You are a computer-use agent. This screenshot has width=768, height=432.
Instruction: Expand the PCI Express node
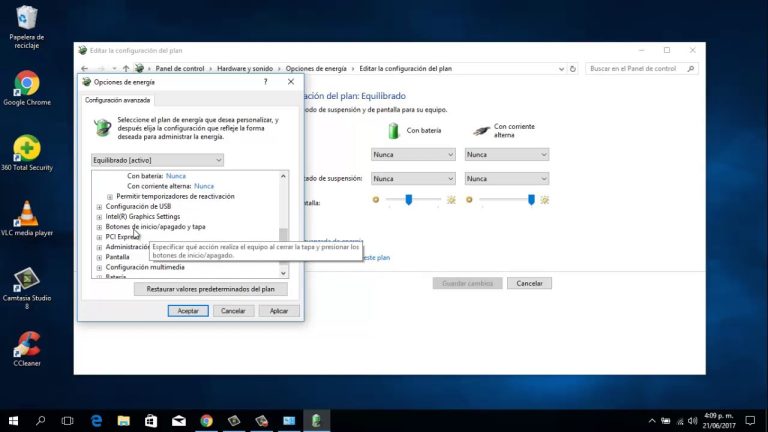[x=99, y=237]
